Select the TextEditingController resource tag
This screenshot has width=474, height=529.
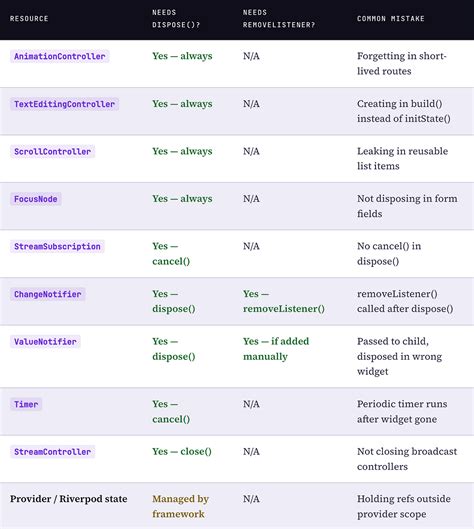pyautogui.click(x=64, y=104)
